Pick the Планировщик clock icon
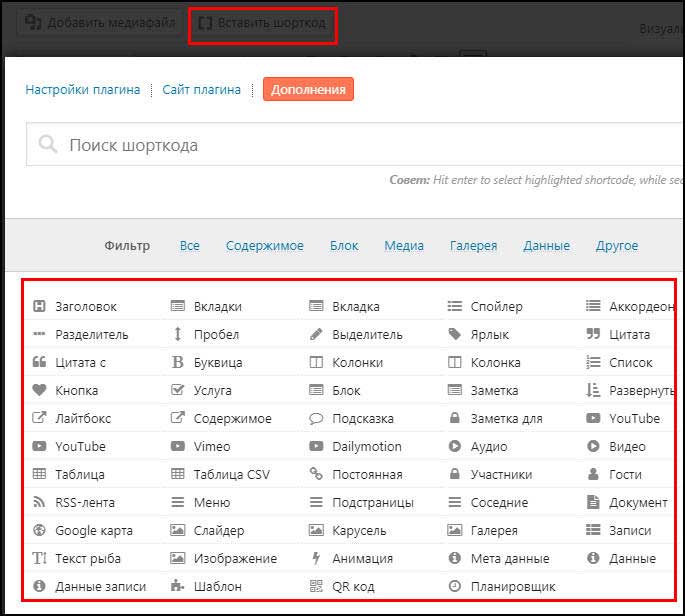 pyautogui.click(x=454, y=586)
